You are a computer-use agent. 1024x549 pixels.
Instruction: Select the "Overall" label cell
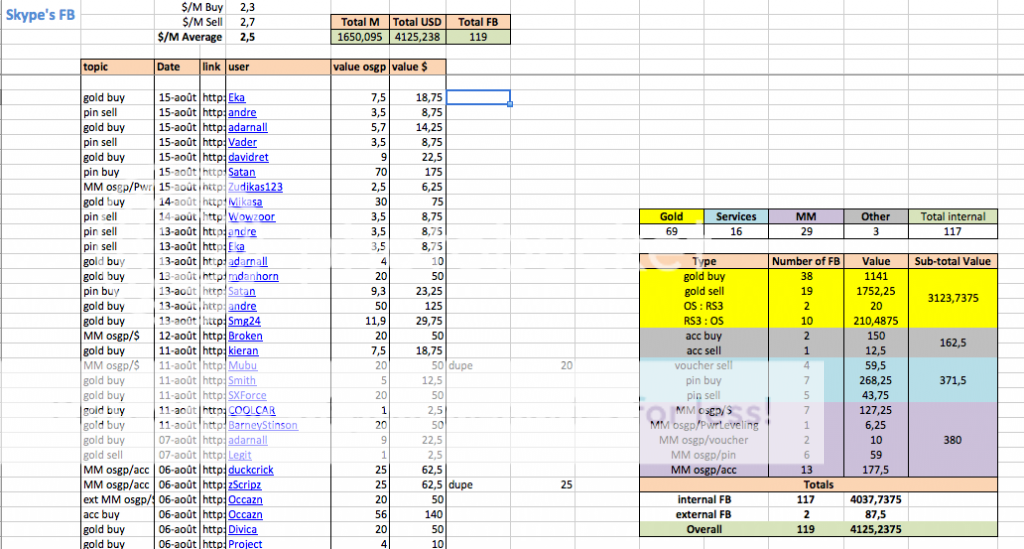point(704,529)
